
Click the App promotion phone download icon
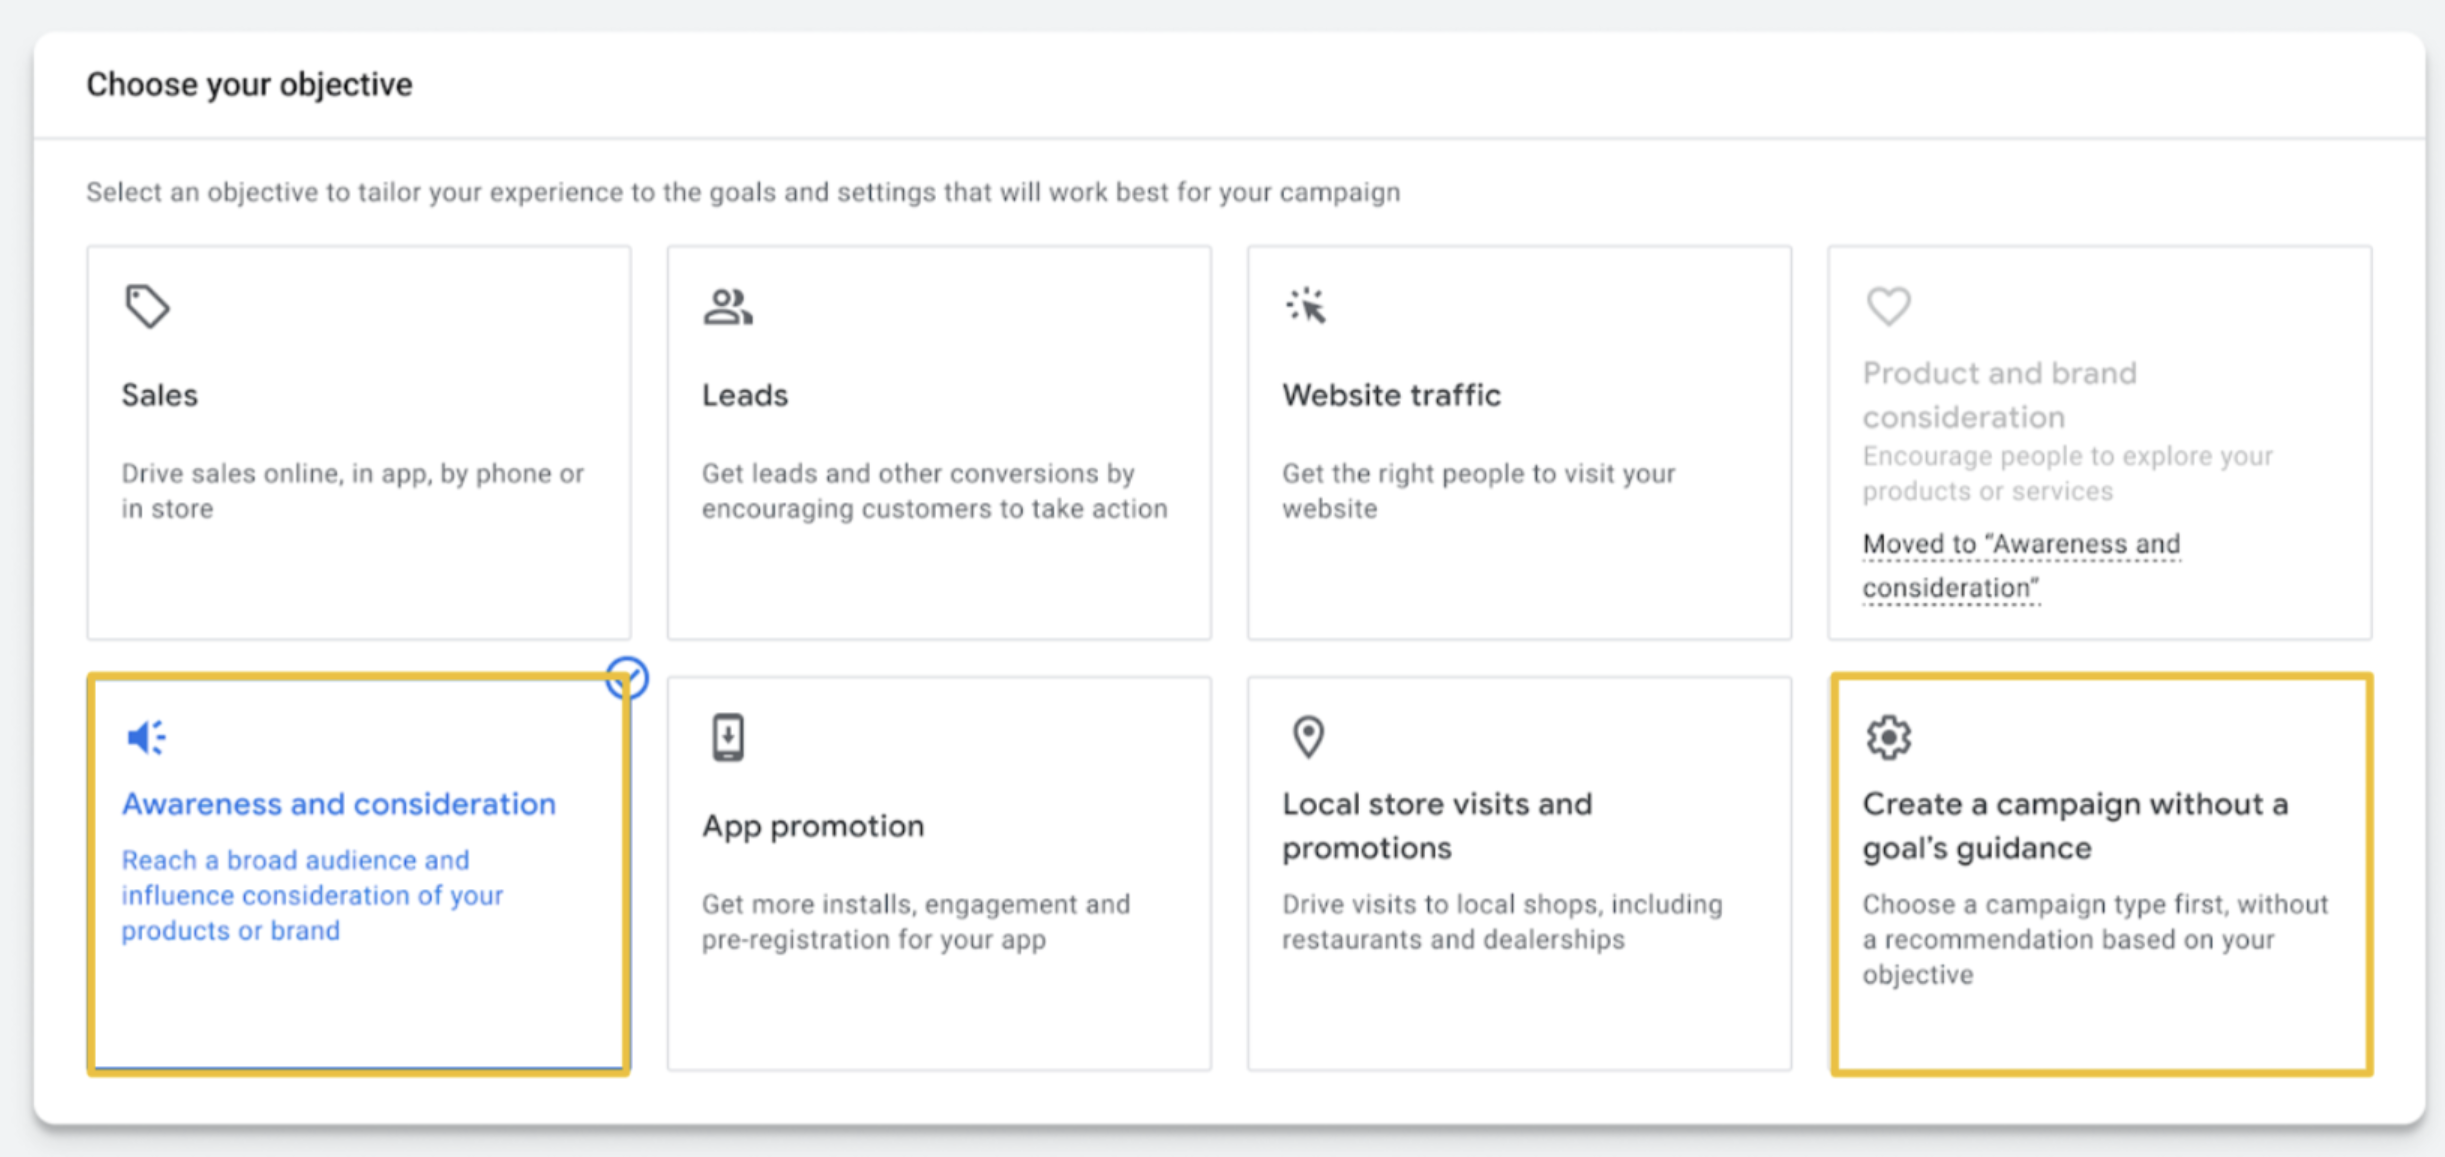pyautogui.click(x=728, y=737)
